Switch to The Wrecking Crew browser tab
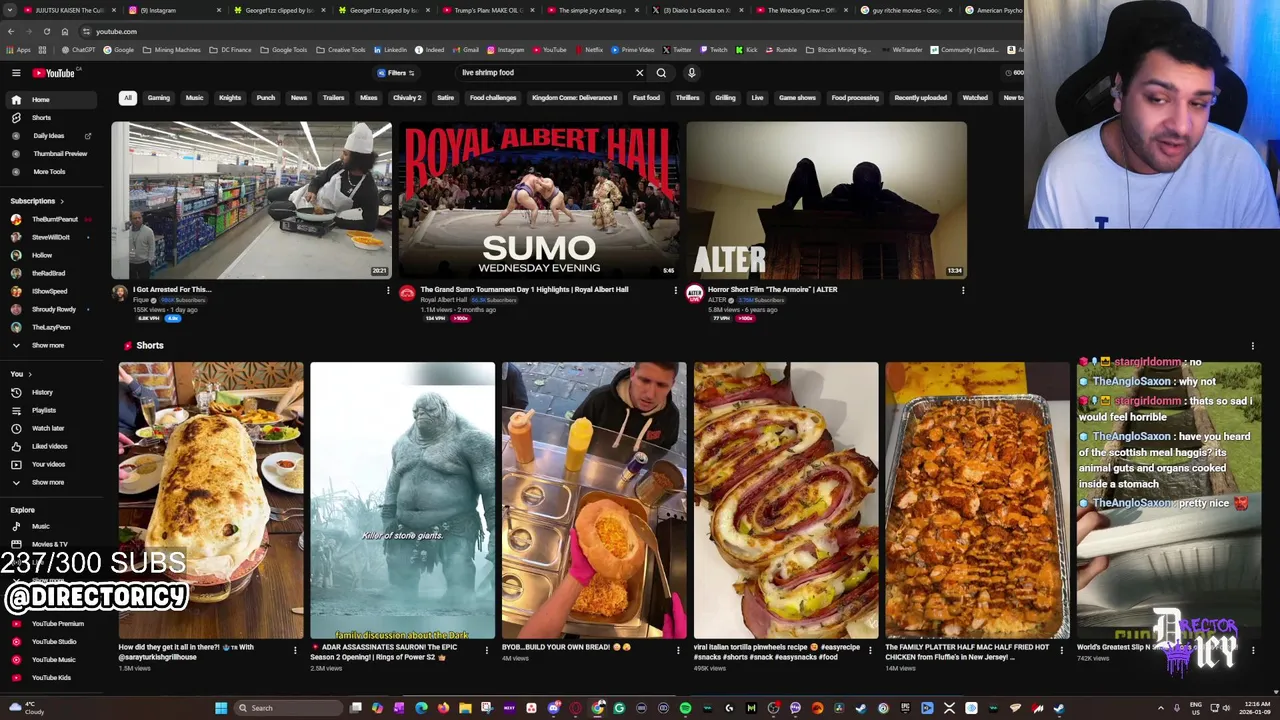This screenshot has width=1280, height=720. click(803, 10)
